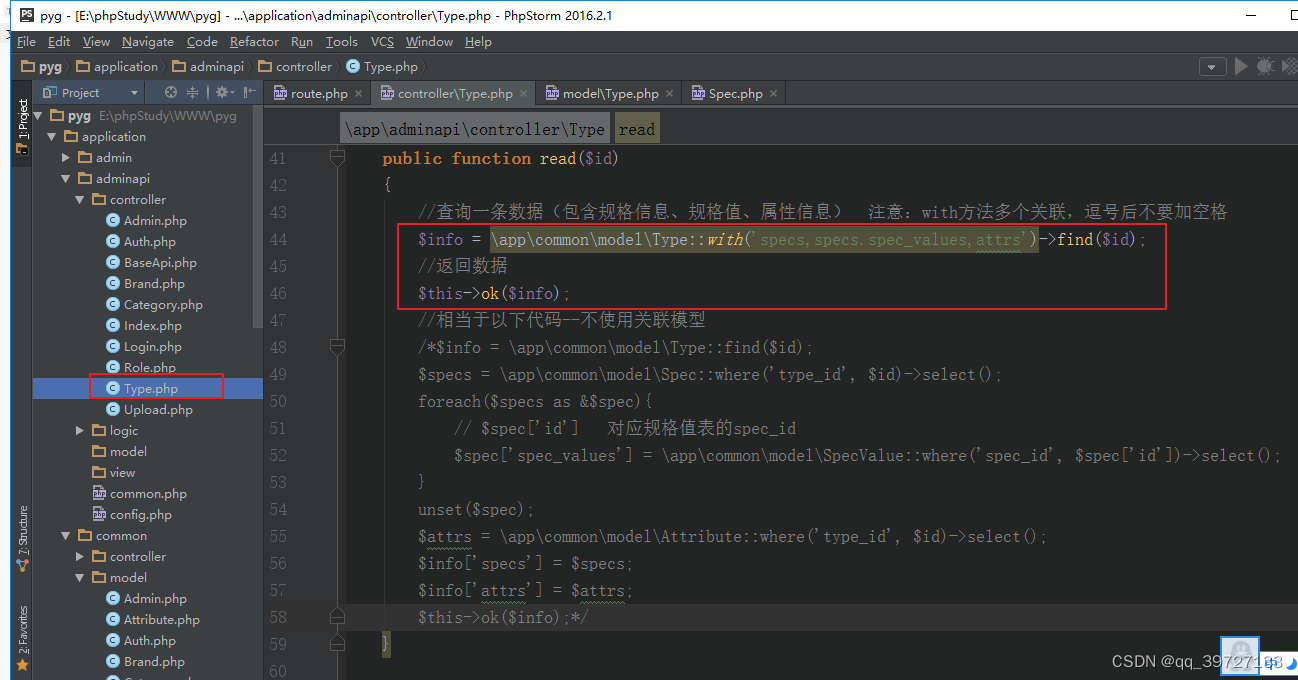Close the model\Type.php editor tab
The width and height of the screenshot is (1298, 680).
[x=670, y=94]
